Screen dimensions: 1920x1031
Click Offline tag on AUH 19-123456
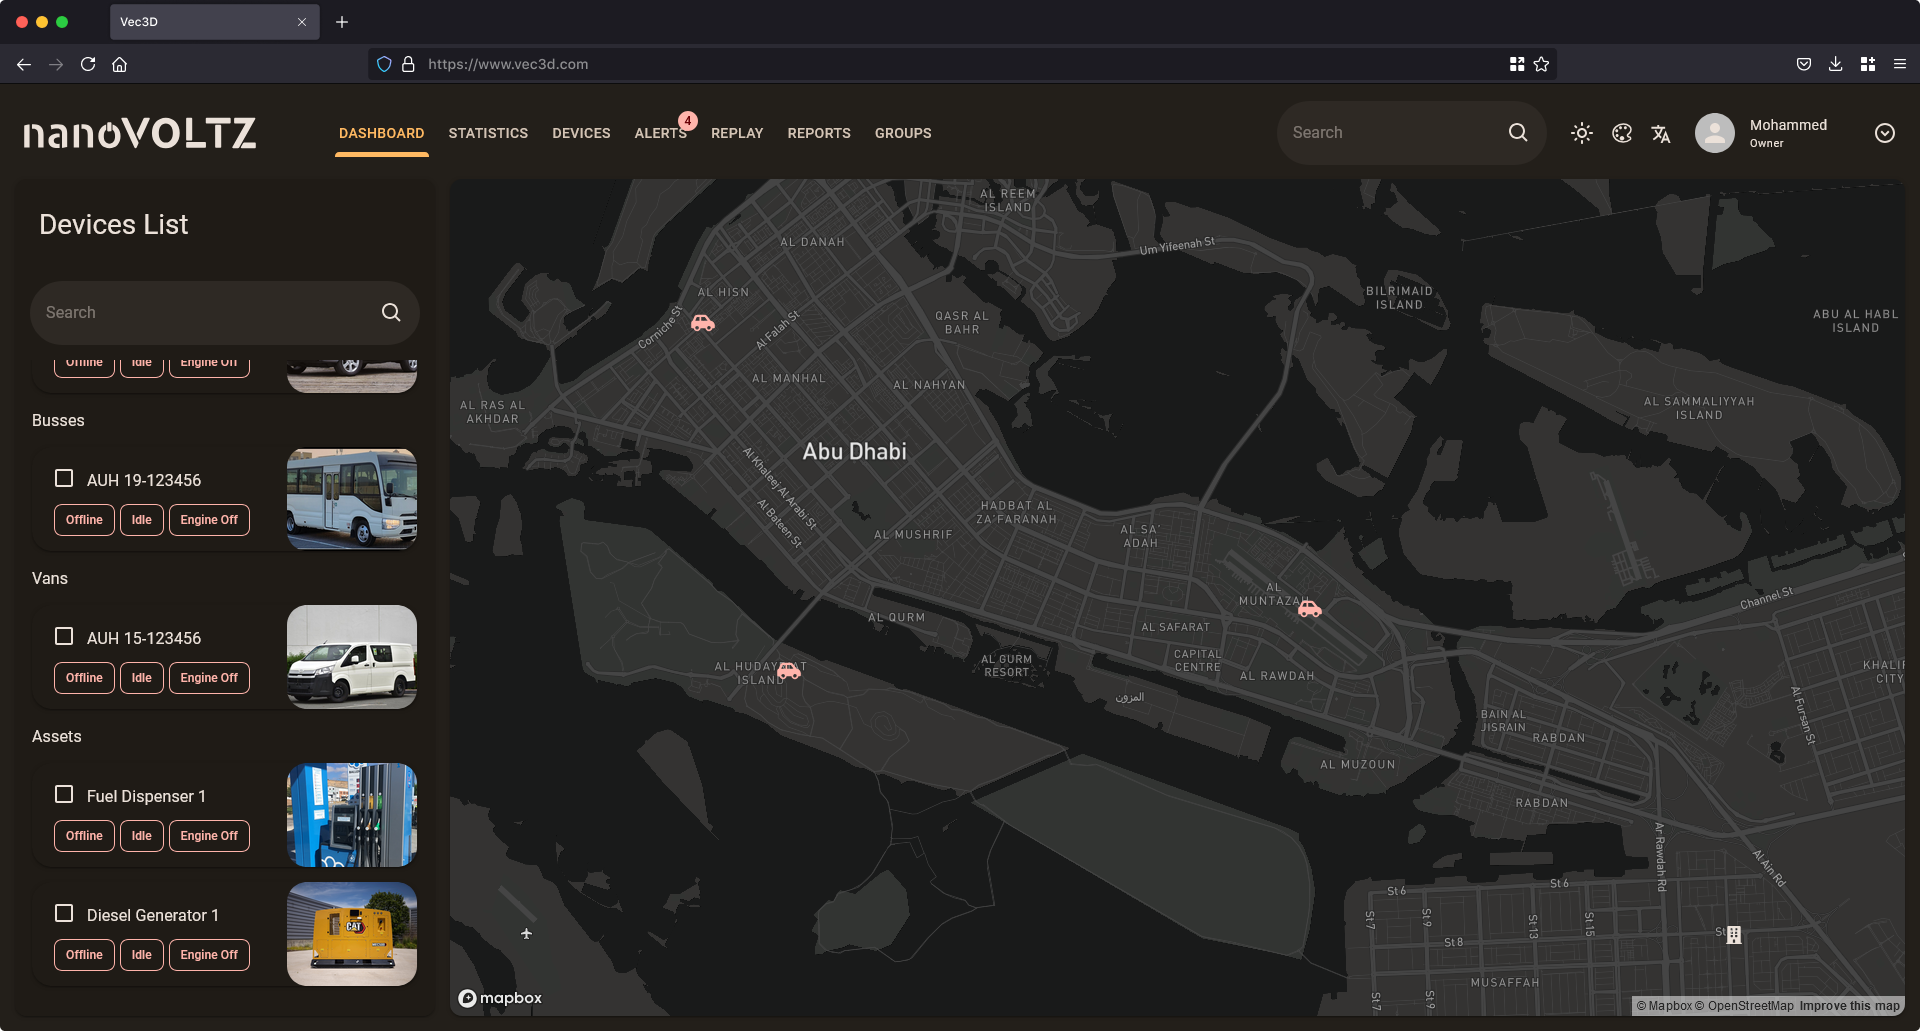click(x=84, y=520)
